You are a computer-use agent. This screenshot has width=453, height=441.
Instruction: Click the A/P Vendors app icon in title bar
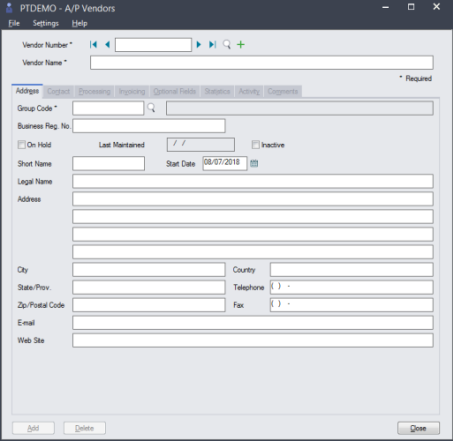coord(9,8)
